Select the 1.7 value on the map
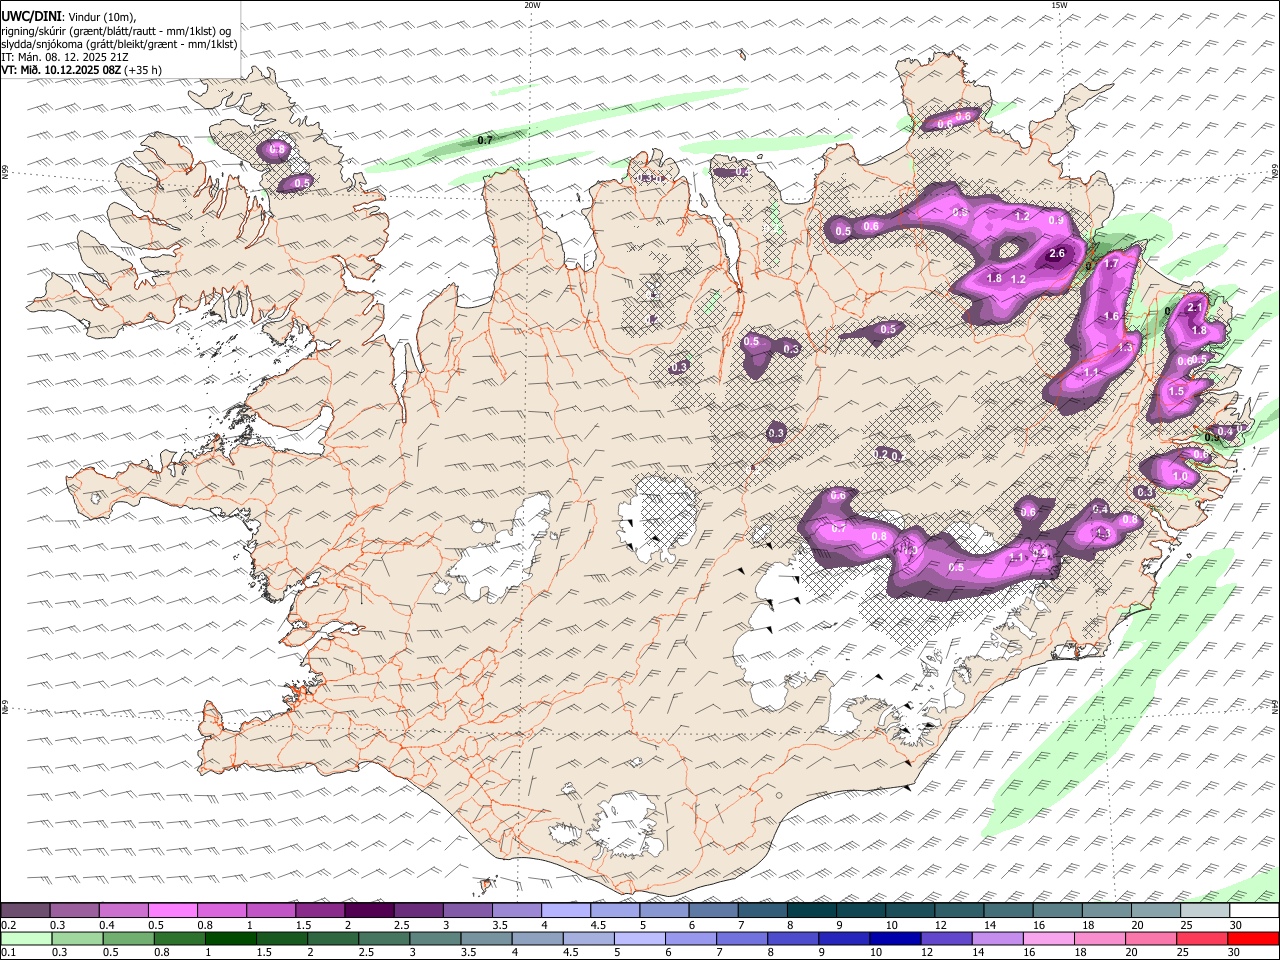This screenshot has height=960, width=1280. pyautogui.click(x=1111, y=264)
